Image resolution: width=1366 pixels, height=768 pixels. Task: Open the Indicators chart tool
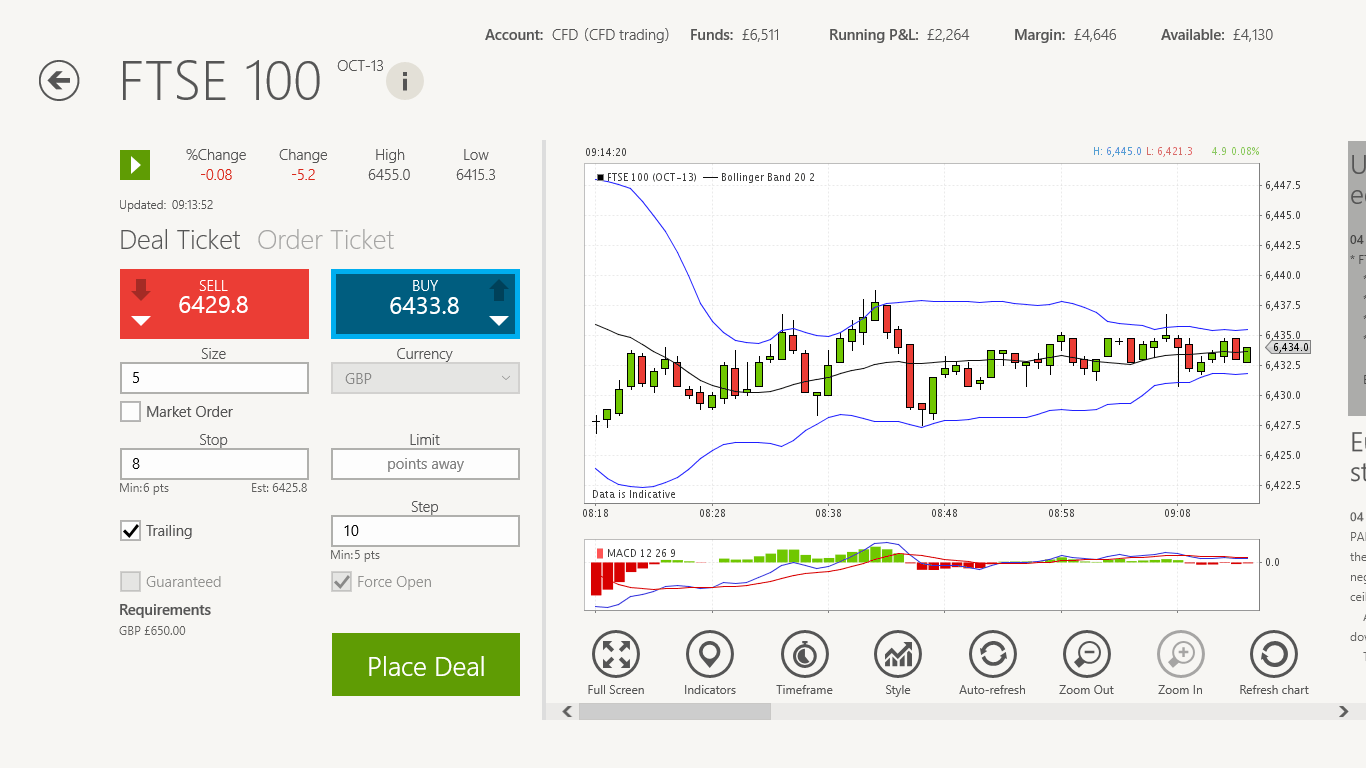point(710,655)
